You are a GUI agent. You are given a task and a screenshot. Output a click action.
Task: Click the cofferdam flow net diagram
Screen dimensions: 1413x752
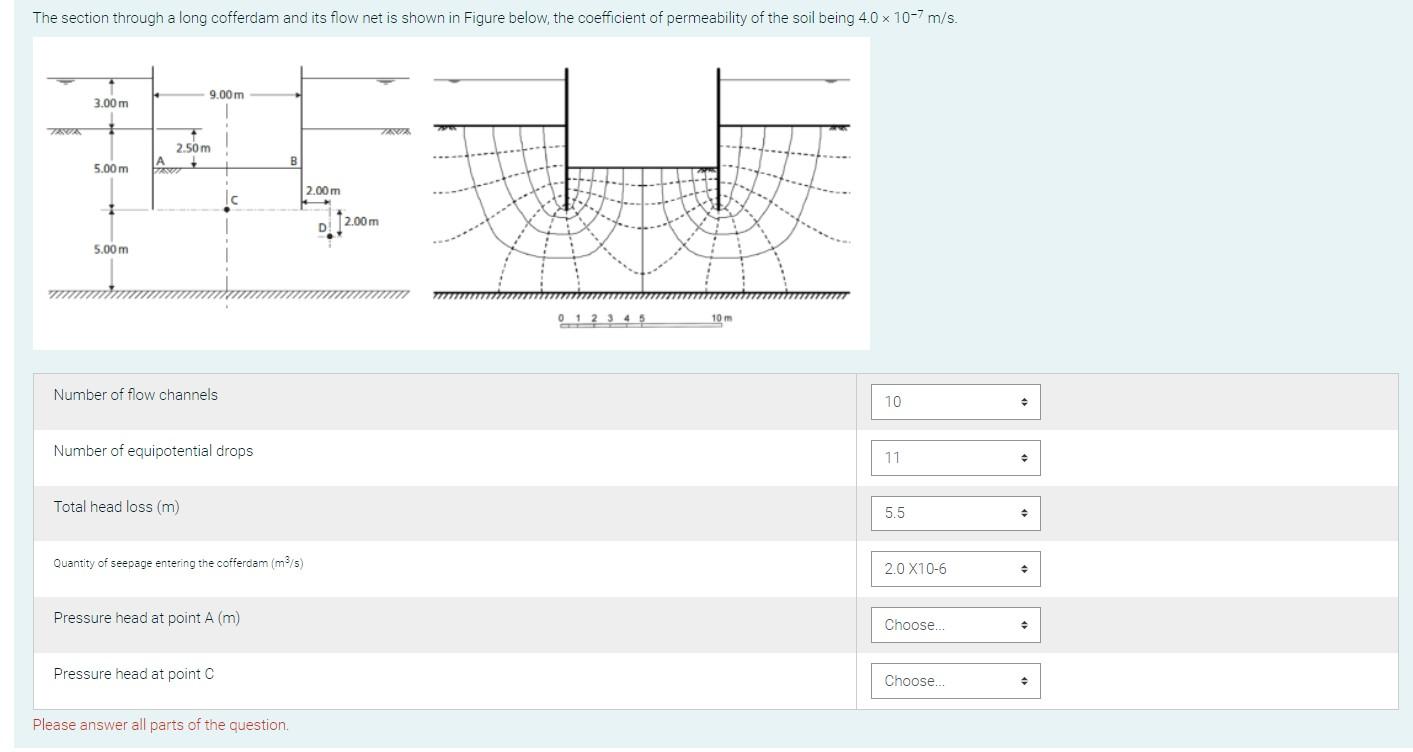(x=642, y=195)
